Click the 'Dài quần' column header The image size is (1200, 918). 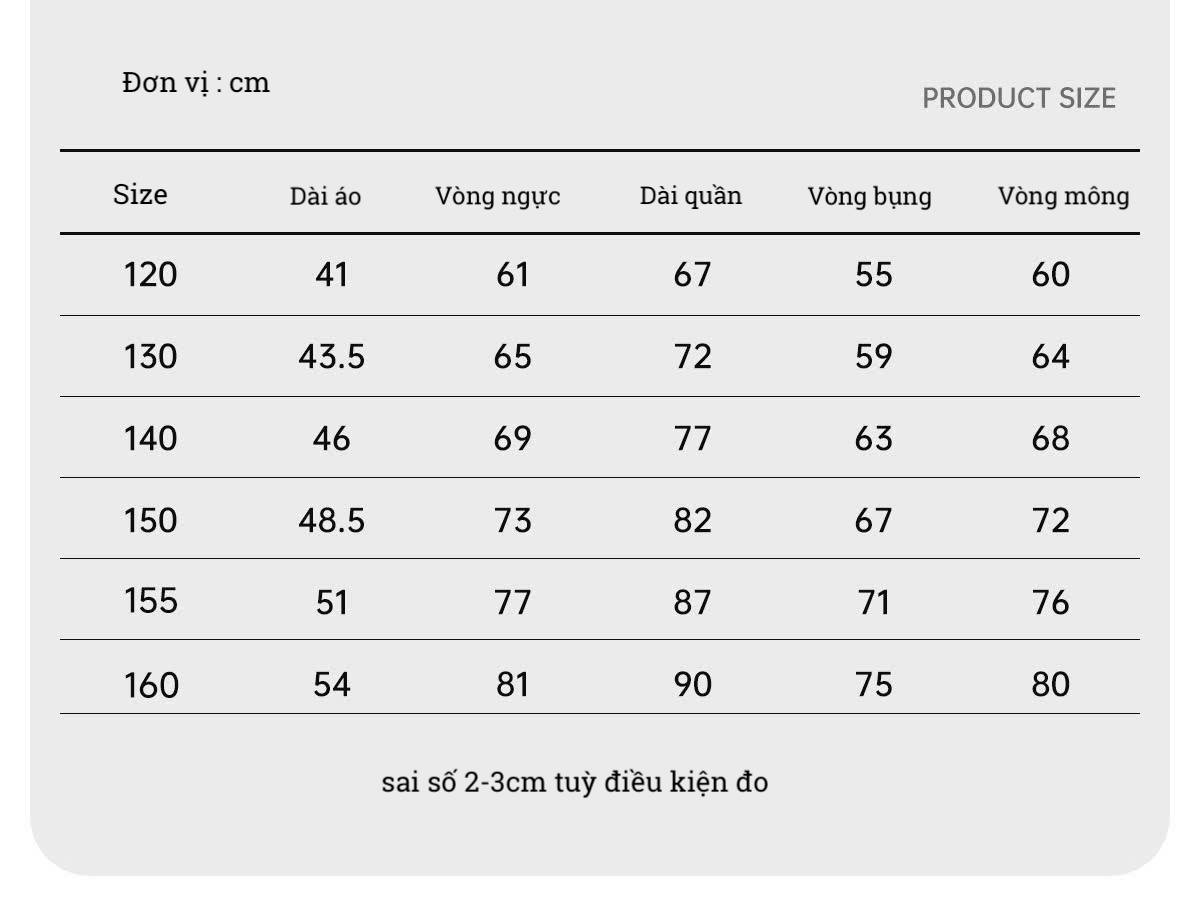[x=691, y=196]
